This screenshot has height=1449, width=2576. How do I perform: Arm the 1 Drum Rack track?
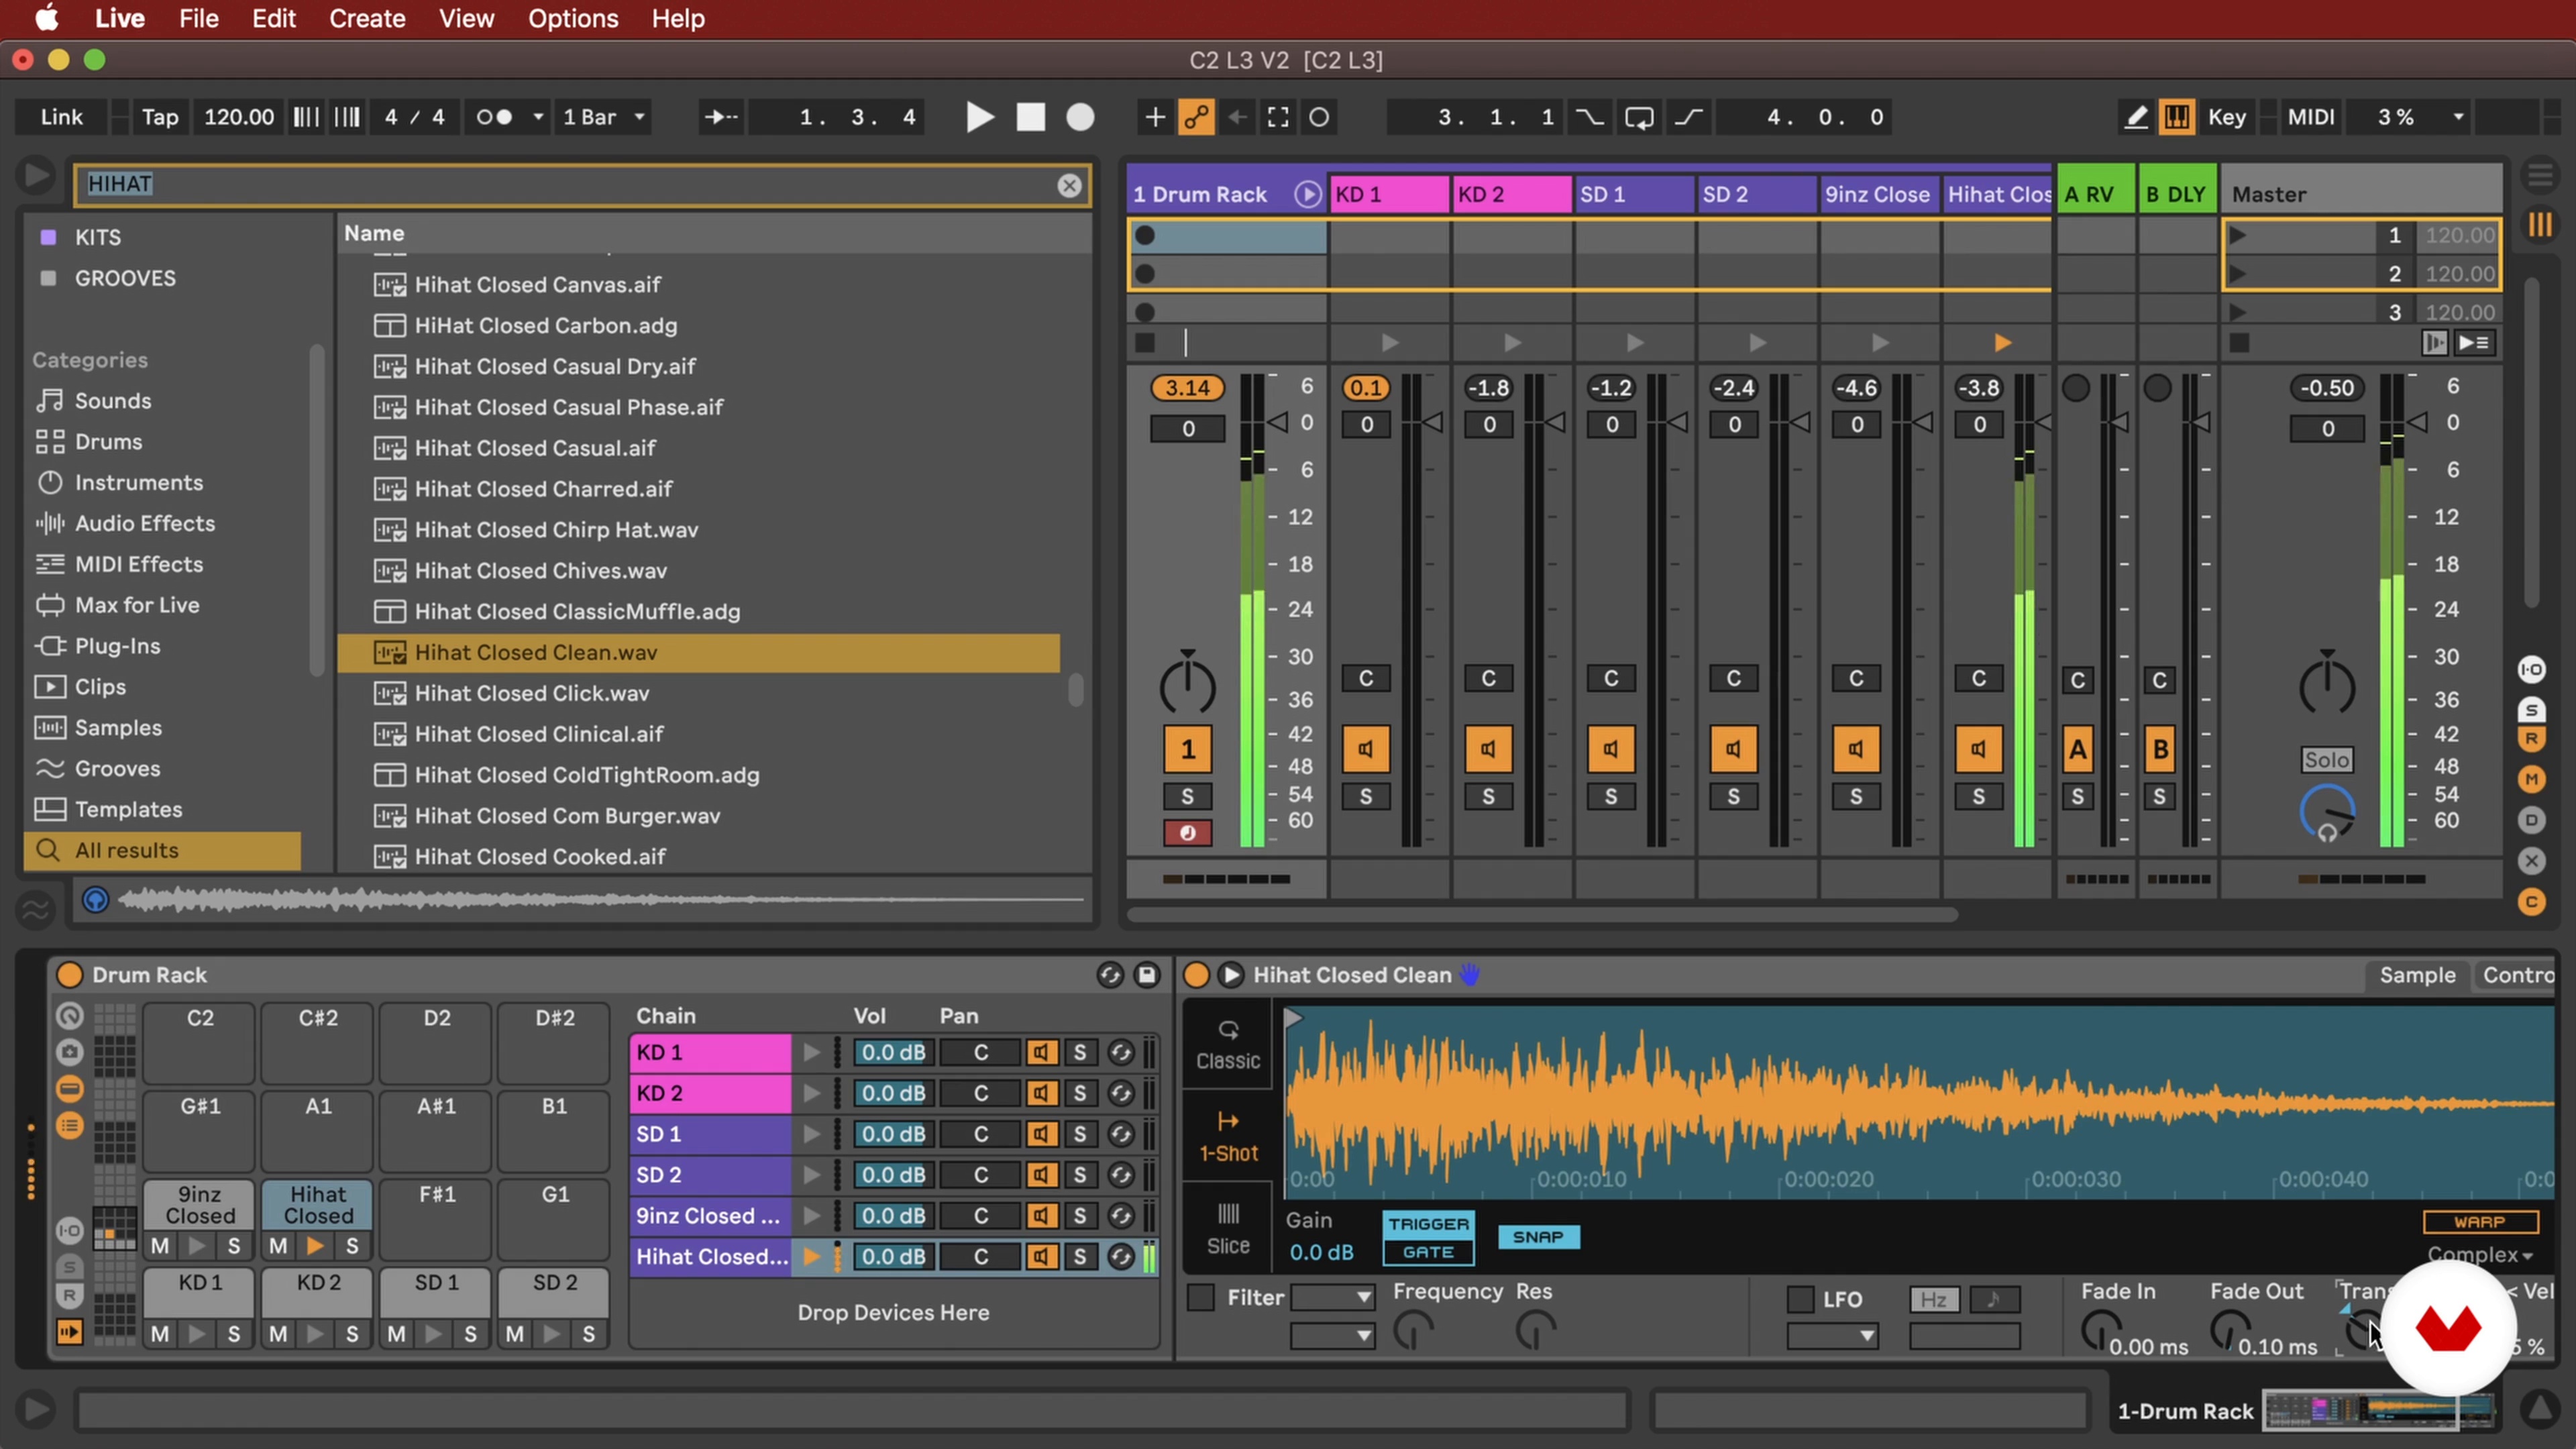pos(1187,833)
